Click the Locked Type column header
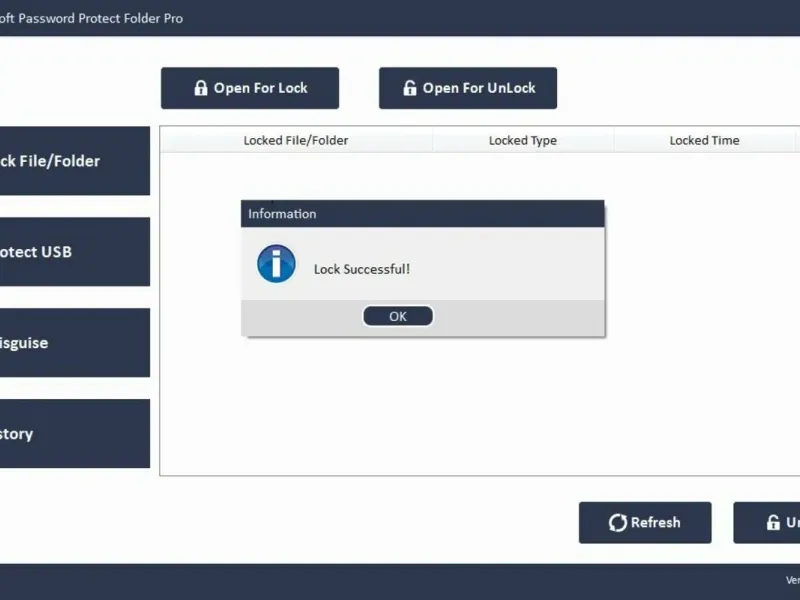 pyautogui.click(x=523, y=140)
